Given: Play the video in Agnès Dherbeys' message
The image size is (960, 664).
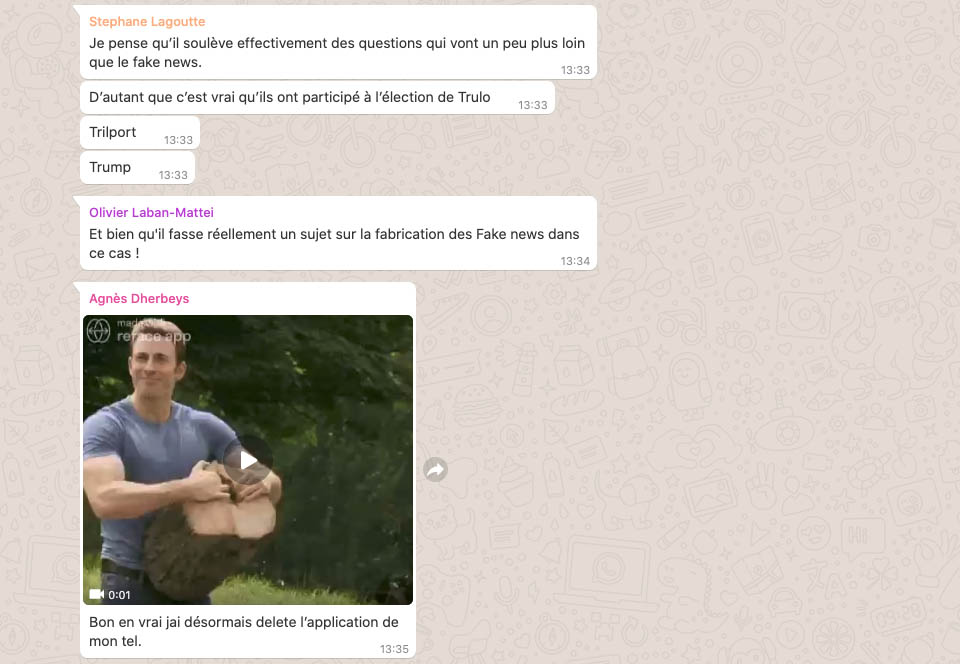Looking at the screenshot, I should pos(248,460).
